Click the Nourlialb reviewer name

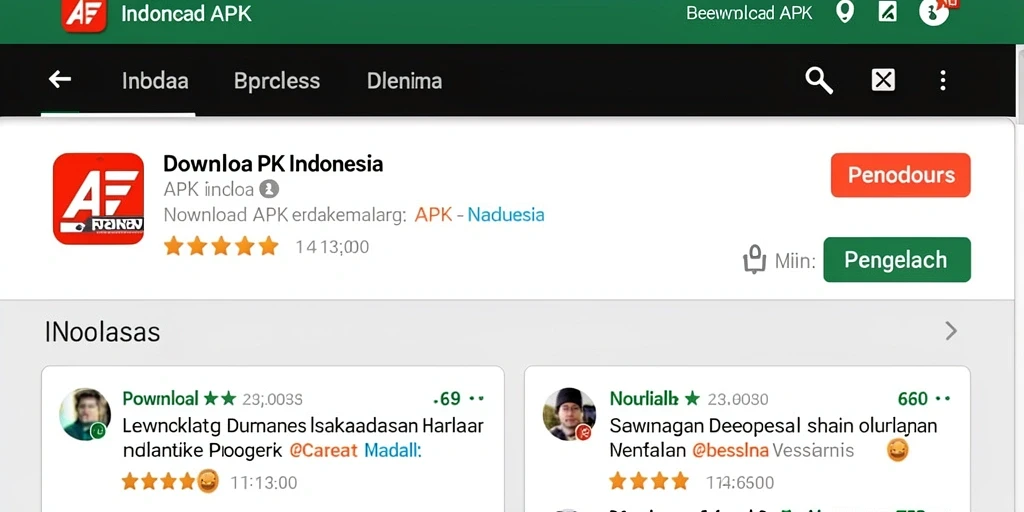click(x=645, y=398)
